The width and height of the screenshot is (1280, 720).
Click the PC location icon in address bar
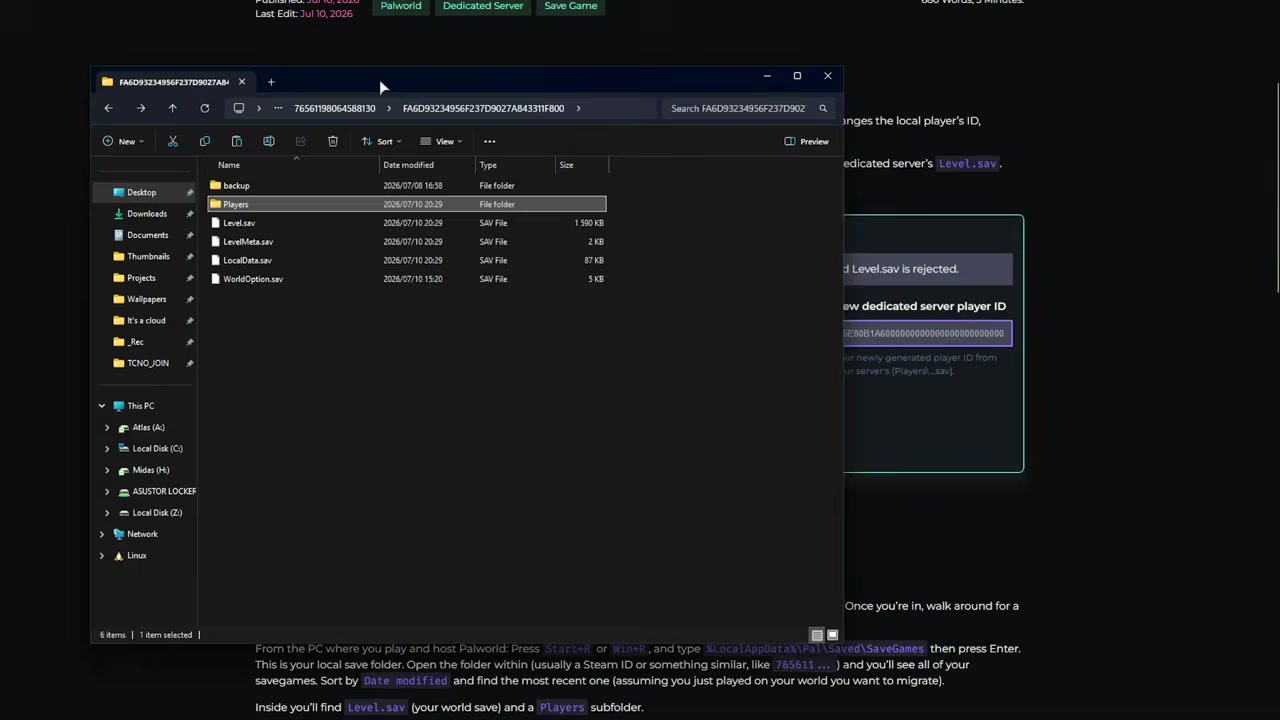coord(238,108)
